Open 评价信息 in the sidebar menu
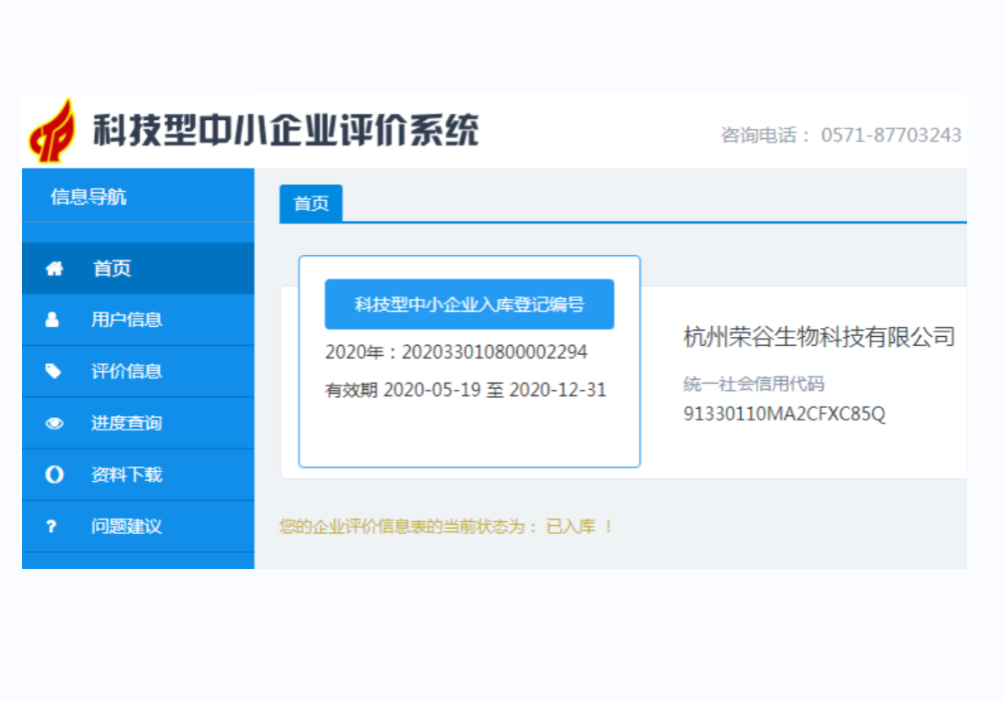Screen dimensions: 1003x702 click(x=138, y=371)
